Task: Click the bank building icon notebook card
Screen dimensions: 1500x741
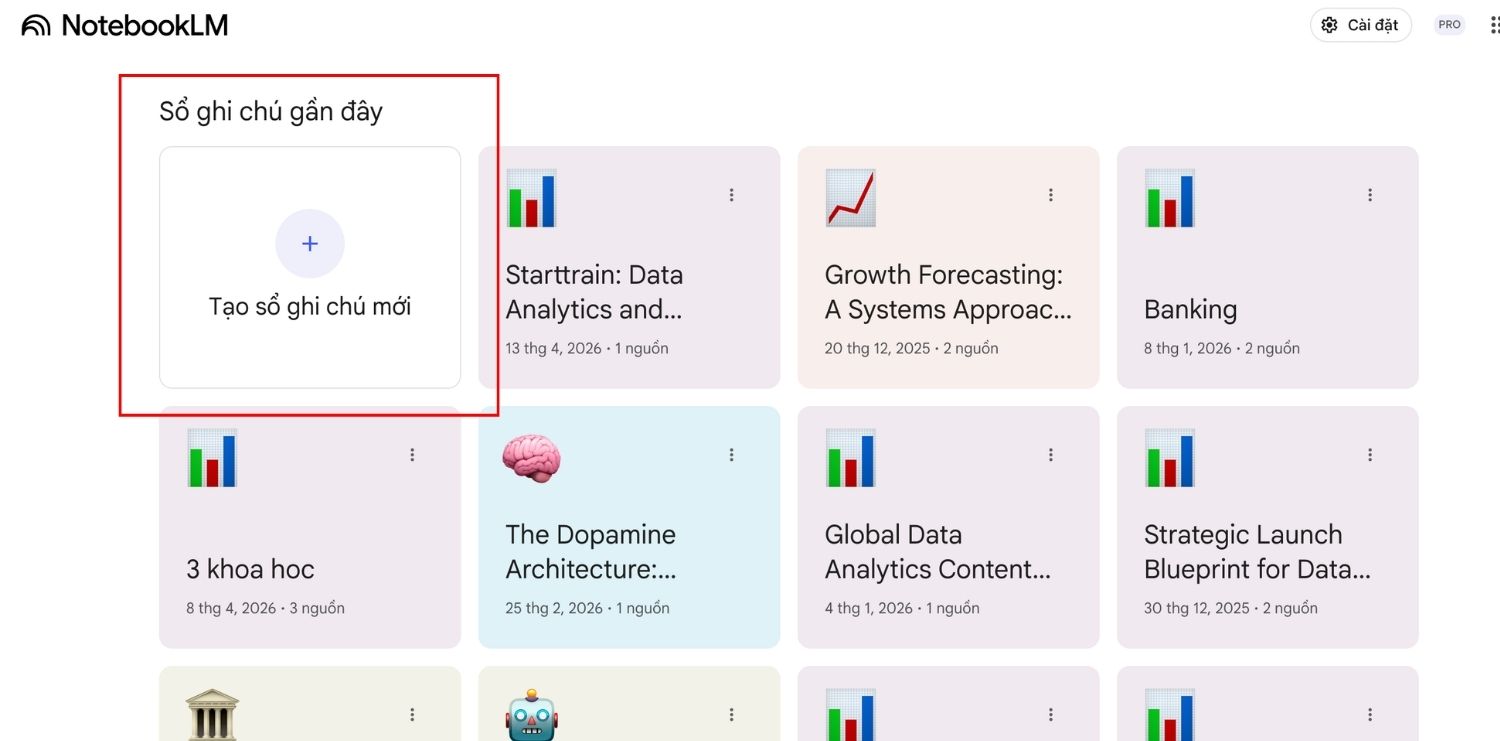Action: (x=212, y=714)
